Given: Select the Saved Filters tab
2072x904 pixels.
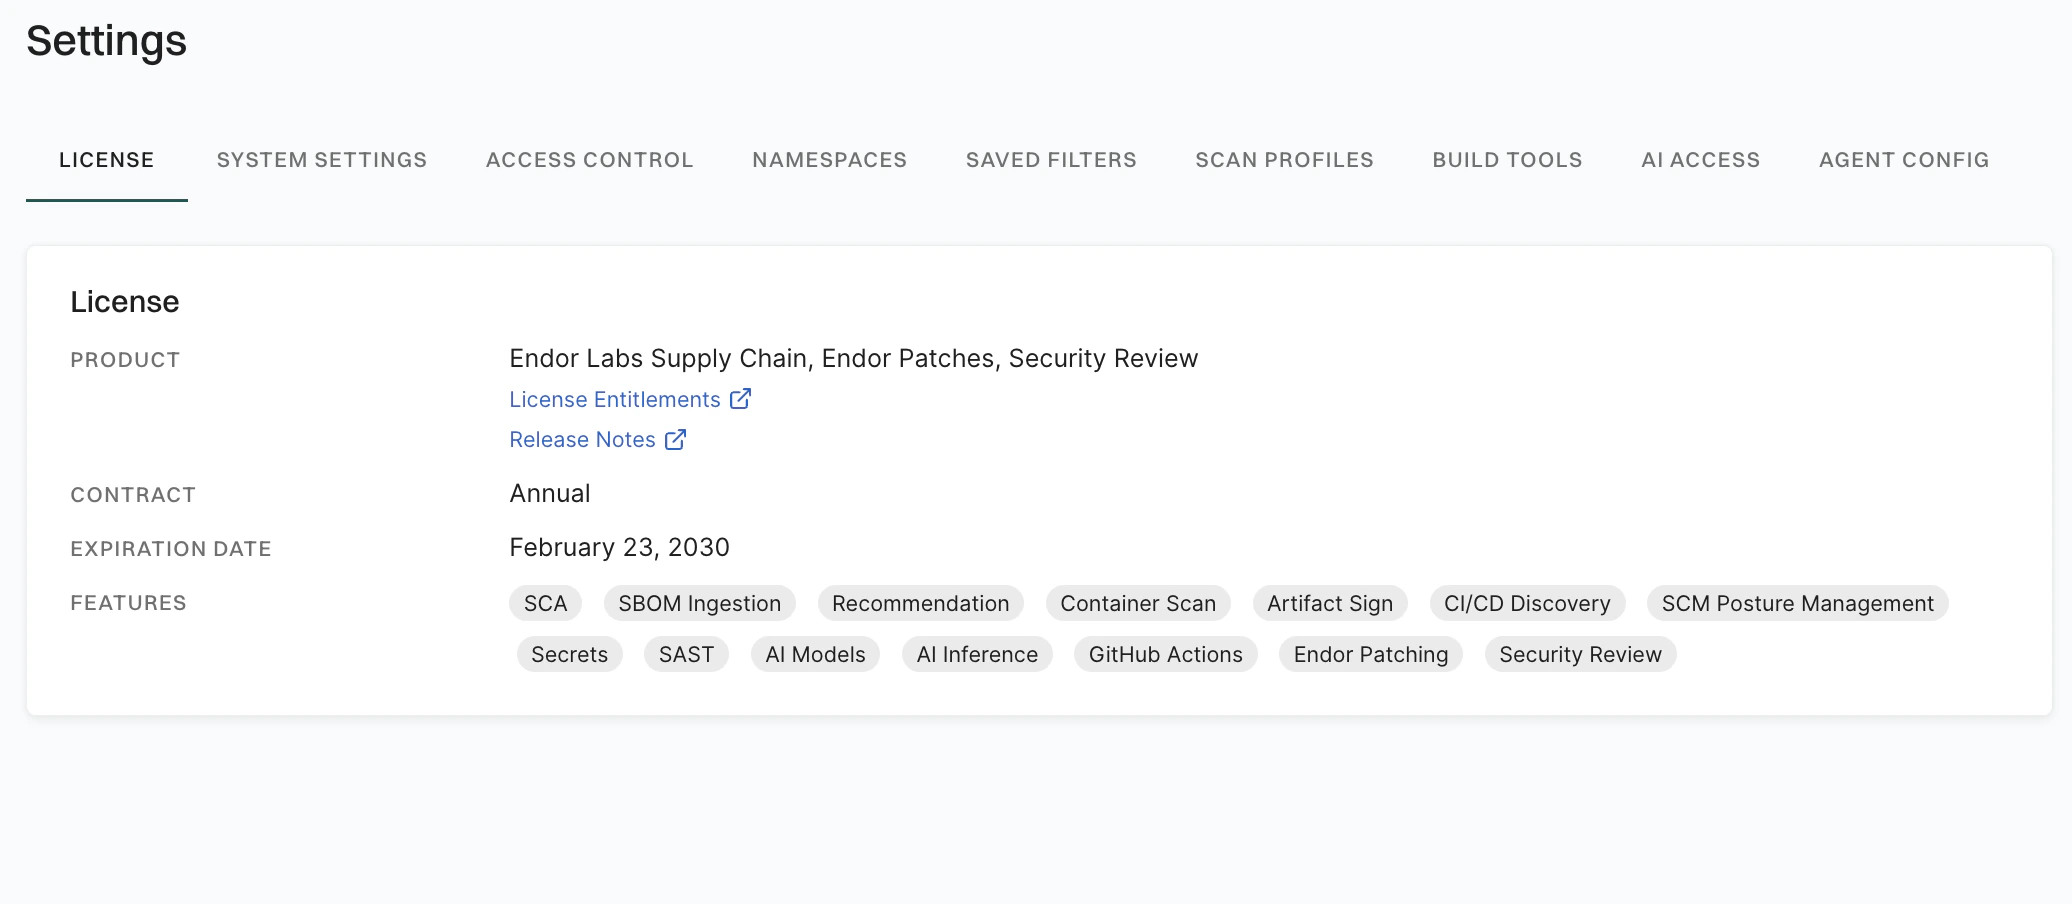Looking at the screenshot, I should click(1051, 160).
